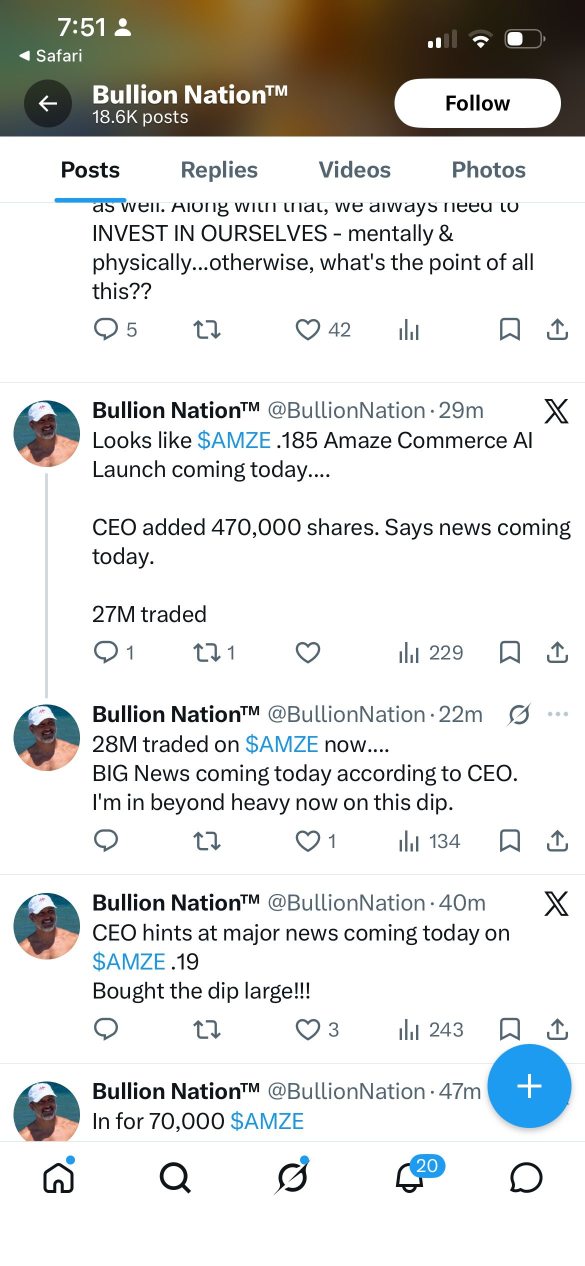Viewport: 585px width, 1266px height.
Task: Tap the back arrow next to Bullion Nation
Action: coord(48,104)
